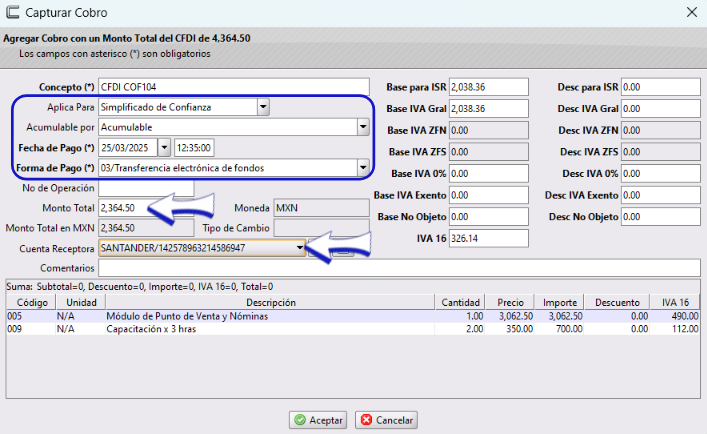This screenshot has height=434, width=707.
Task: Select the Cuenta Receptora SANTANDER combo box
Action: (202, 248)
